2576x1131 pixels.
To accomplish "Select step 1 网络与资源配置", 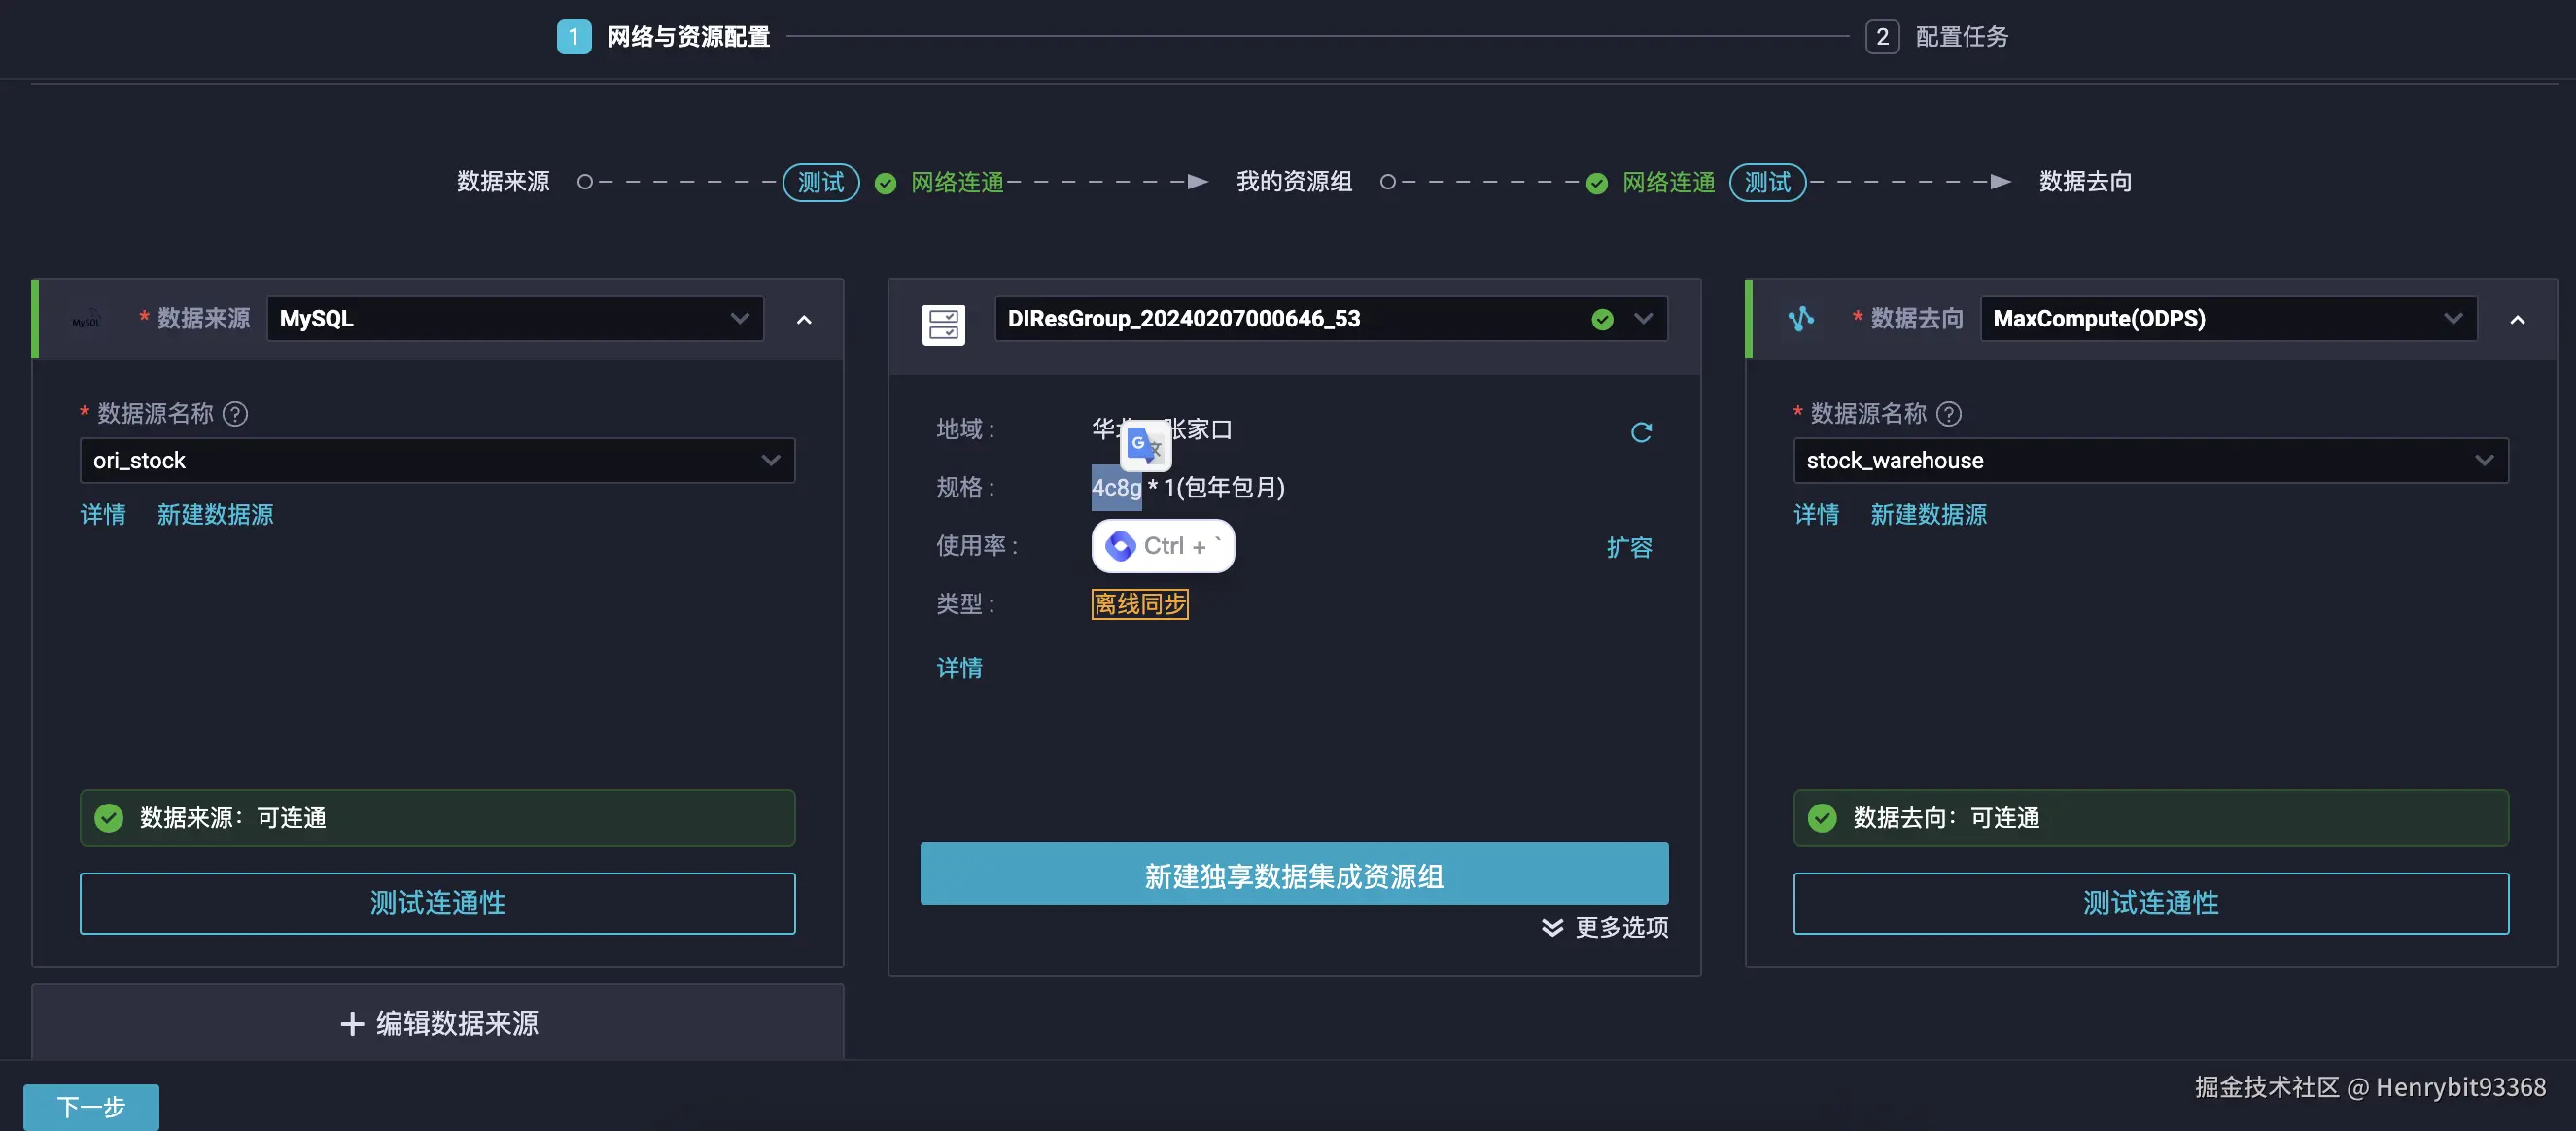I will pyautogui.click(x=664, y=37).
